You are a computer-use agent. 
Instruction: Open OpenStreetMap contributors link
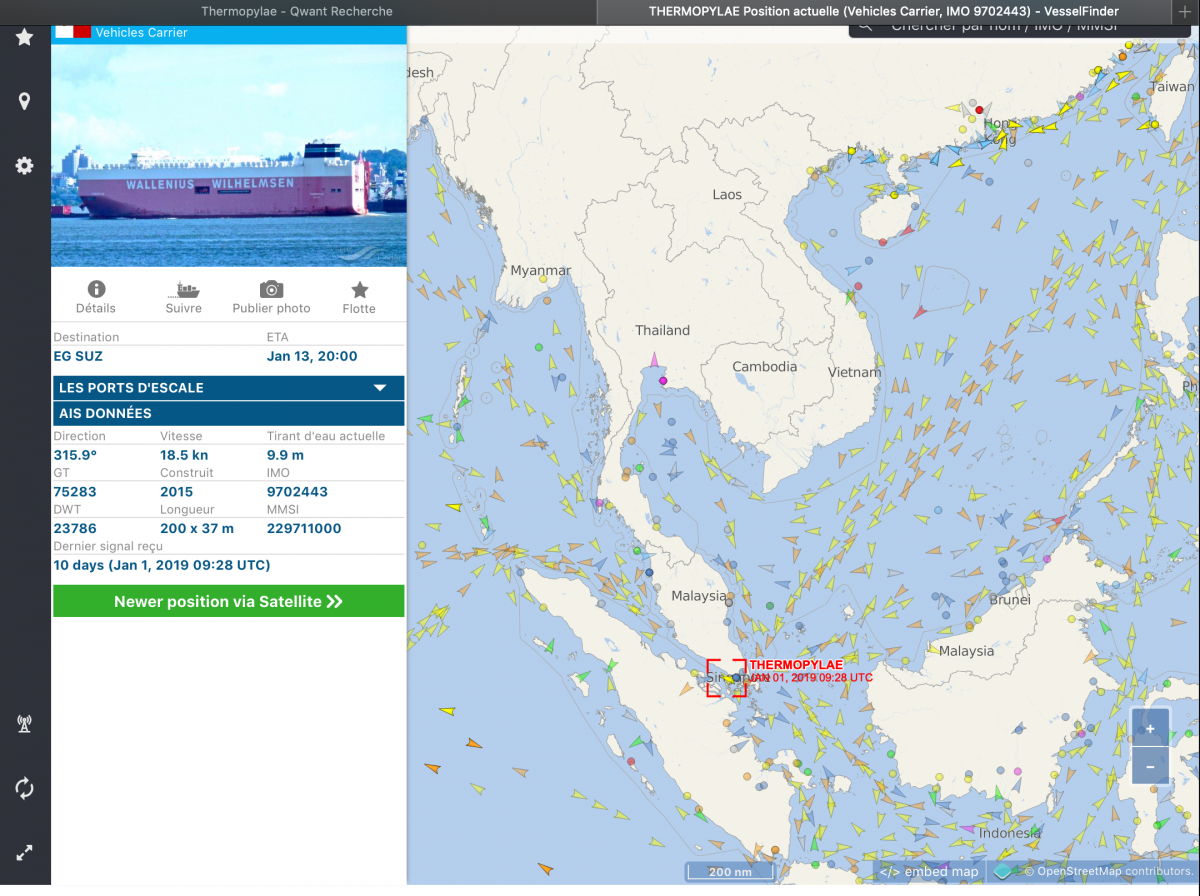click(1107, 871)
